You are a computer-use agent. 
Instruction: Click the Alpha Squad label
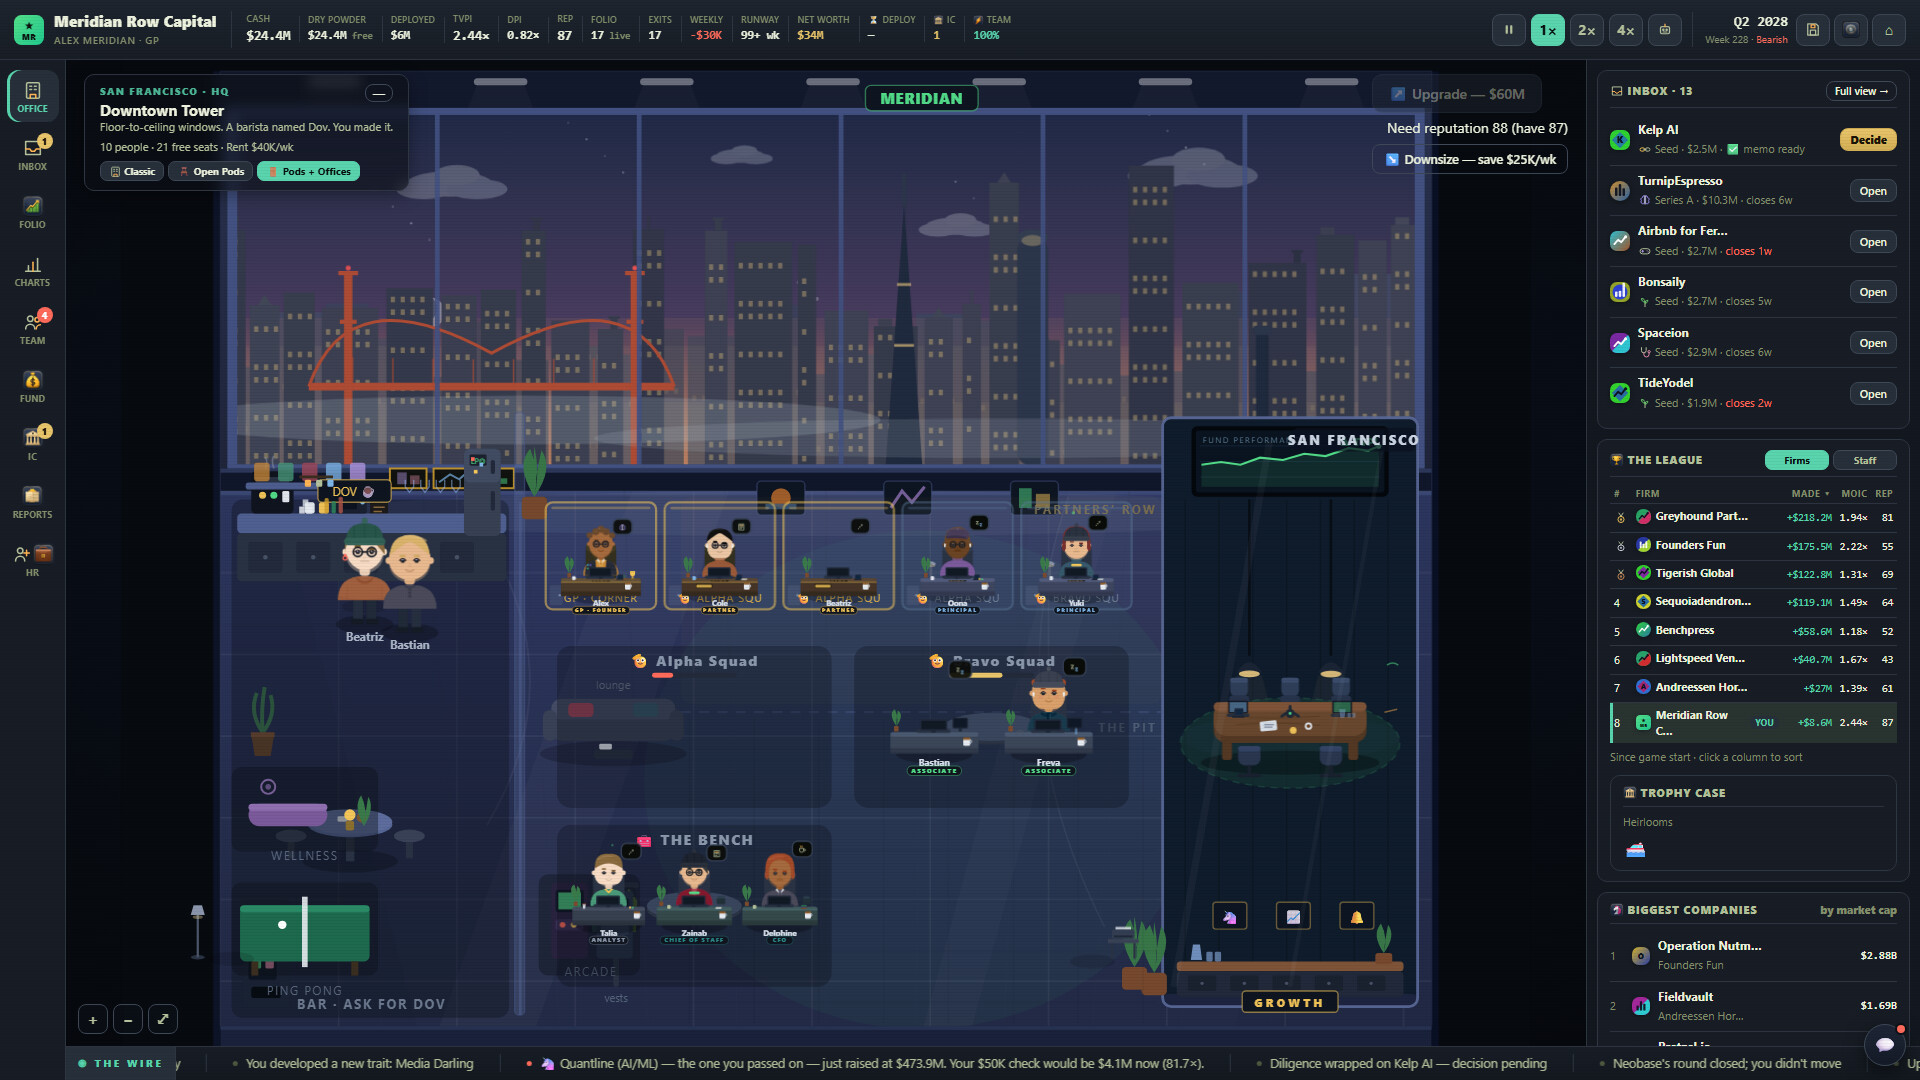pyautogui.click(x=706, y=662)
